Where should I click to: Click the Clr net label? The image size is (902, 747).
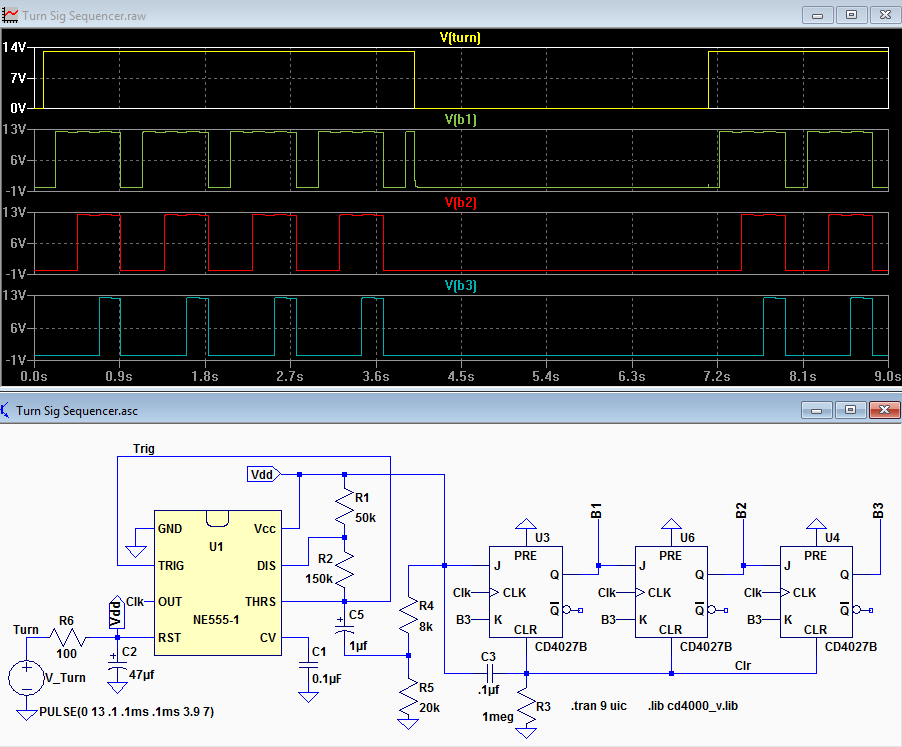(743, 665)
